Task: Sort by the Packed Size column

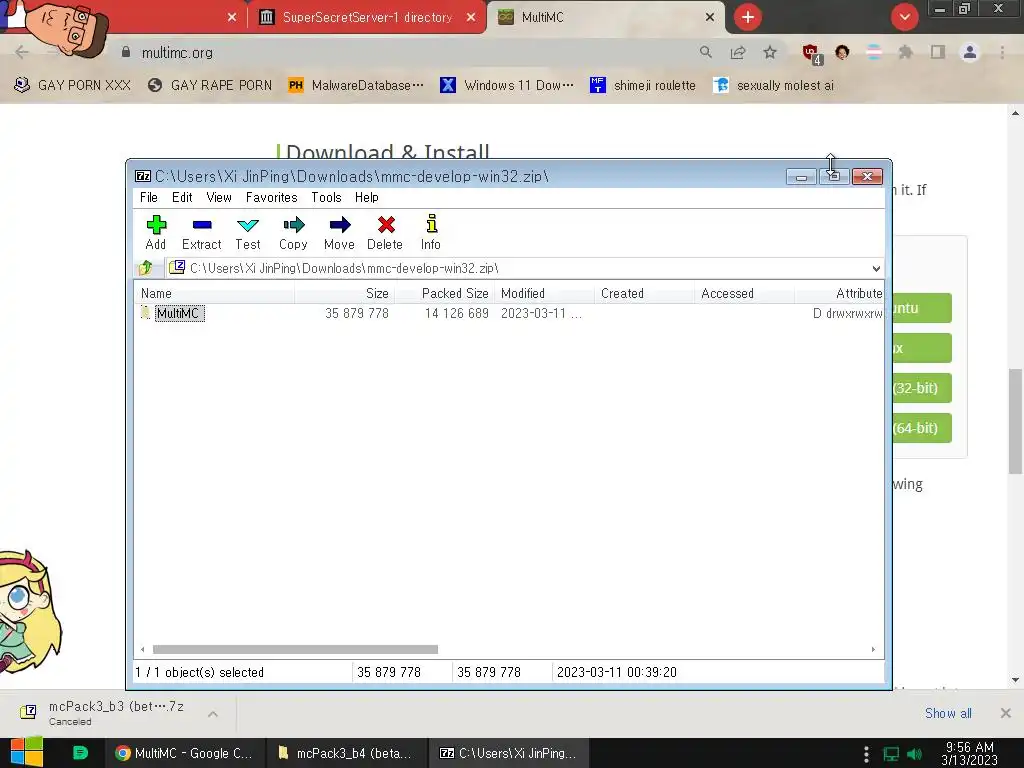Action: [445, 293]
